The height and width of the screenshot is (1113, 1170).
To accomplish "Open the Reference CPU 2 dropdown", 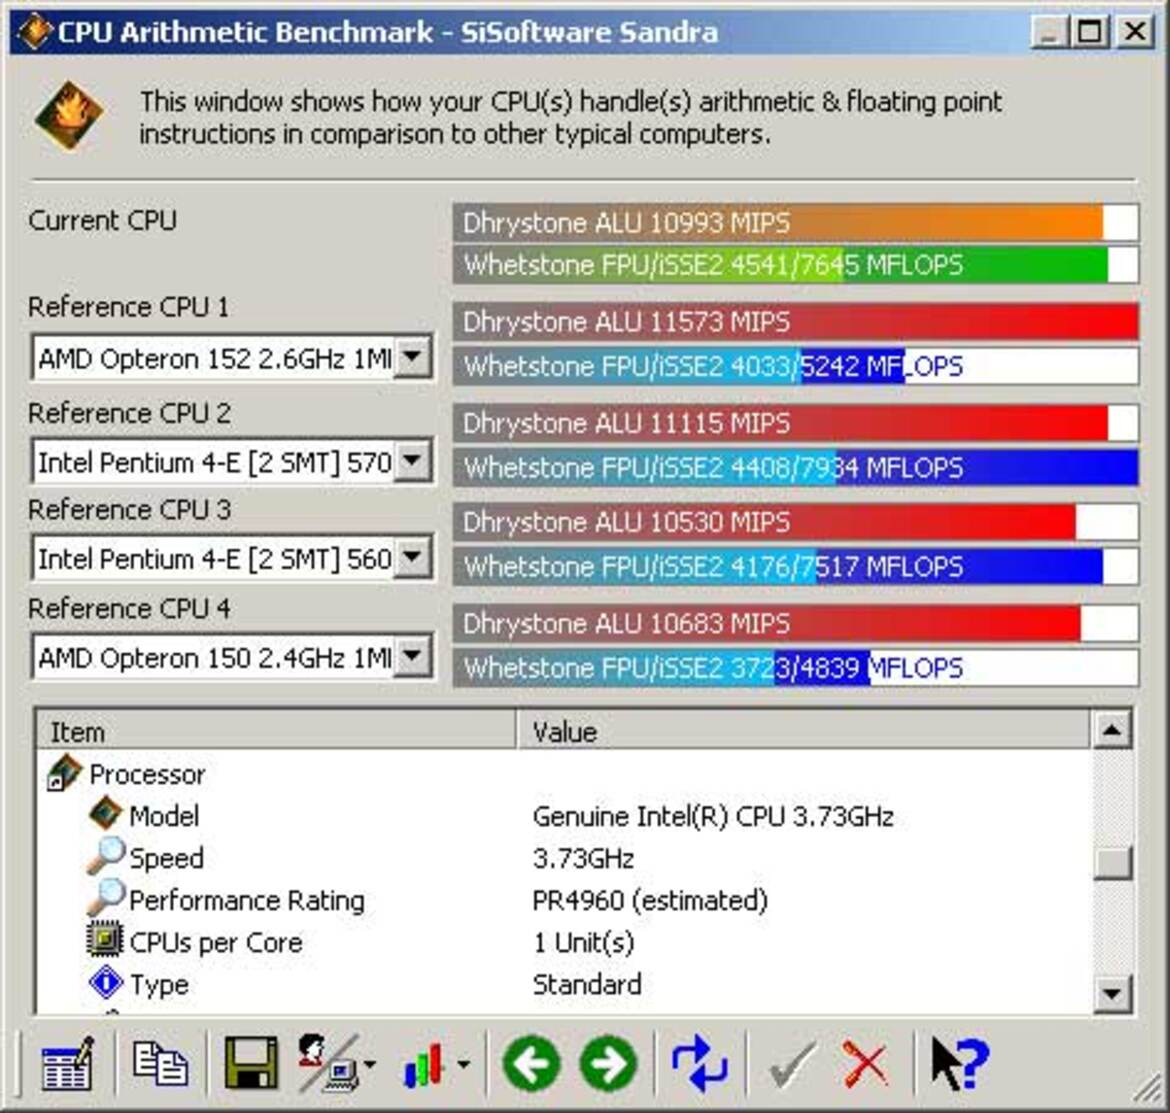I will point(413,461).
